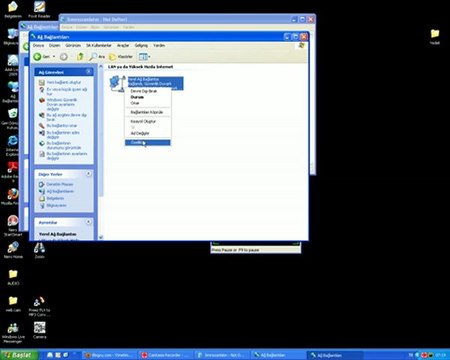Open the Foxit Reader desktop icon
Viewport: 450px width, 360px height.
coord(39,9)
